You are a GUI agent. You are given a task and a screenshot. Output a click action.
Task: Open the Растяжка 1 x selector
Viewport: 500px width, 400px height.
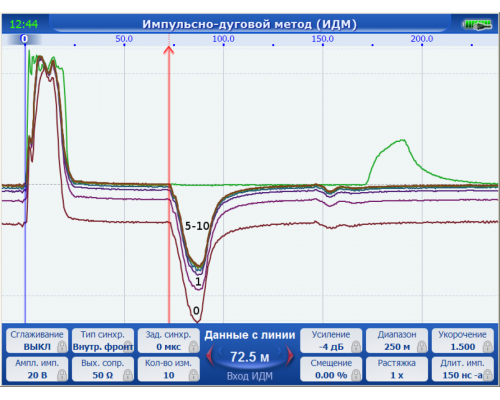point(397,369)
